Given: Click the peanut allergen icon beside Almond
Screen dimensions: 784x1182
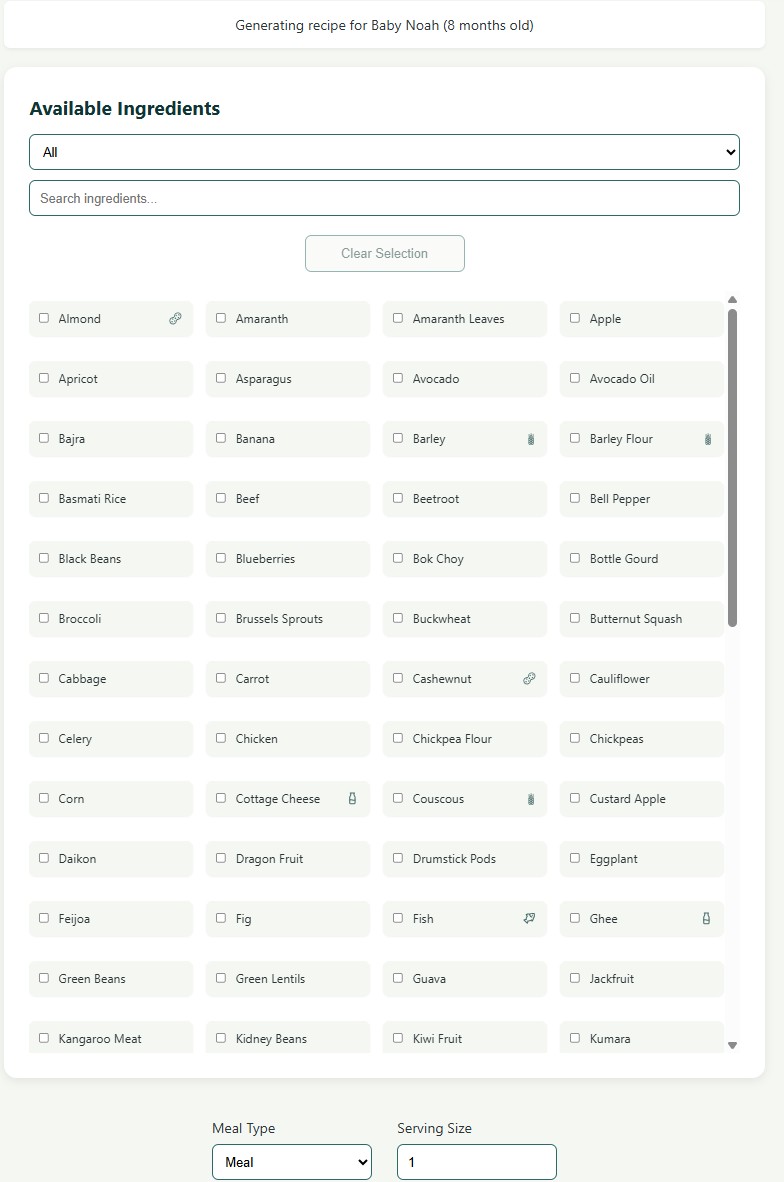Looking at the screenshot, I should pos(177,318).
